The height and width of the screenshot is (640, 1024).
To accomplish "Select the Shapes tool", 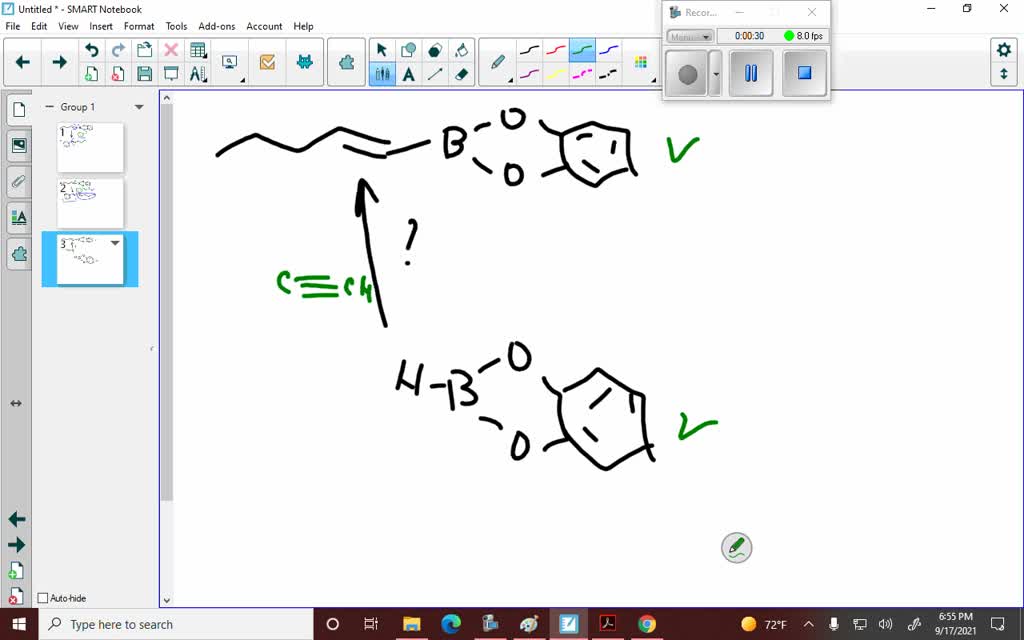I will 409,47.
